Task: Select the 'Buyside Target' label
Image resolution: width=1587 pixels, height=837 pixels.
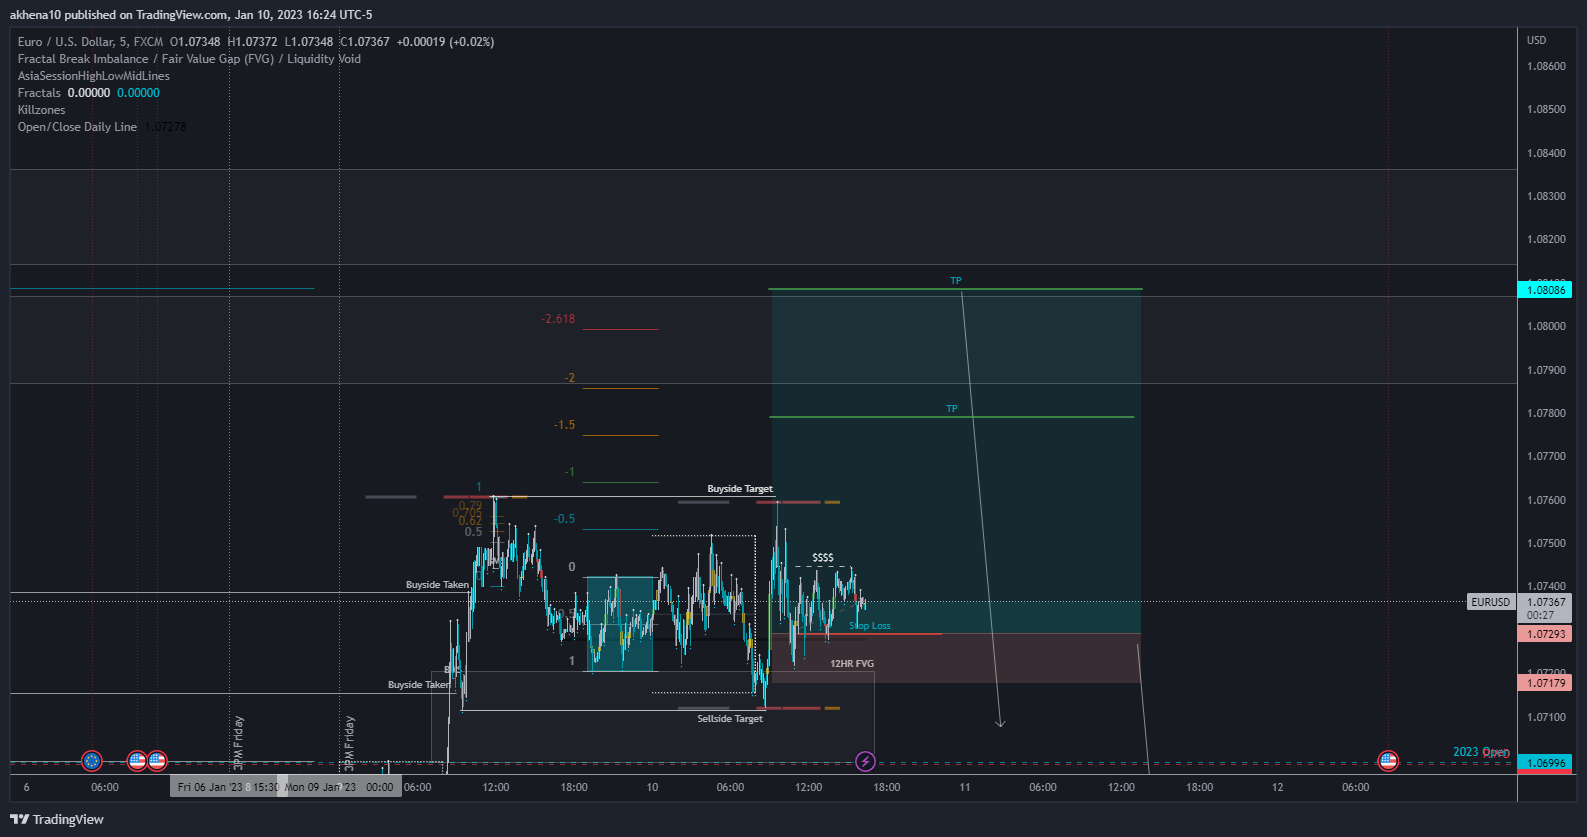Action: tap(740, 489)
